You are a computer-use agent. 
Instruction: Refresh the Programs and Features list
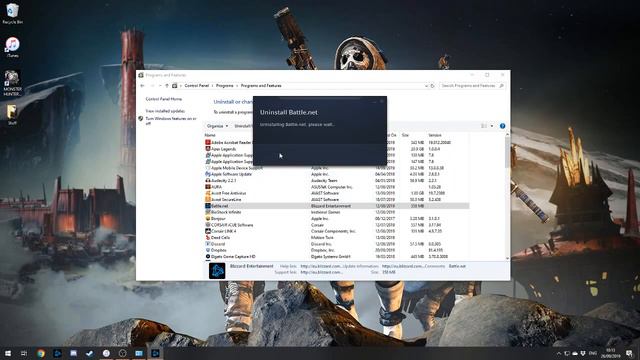[433, 86]
